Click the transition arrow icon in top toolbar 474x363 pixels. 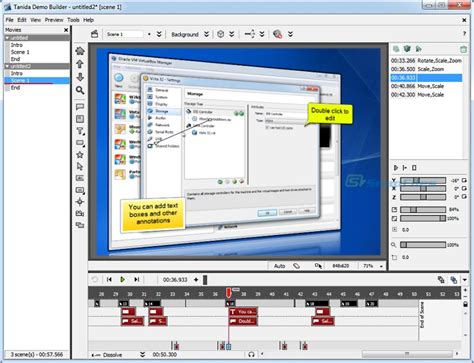[x=250, y=34]
